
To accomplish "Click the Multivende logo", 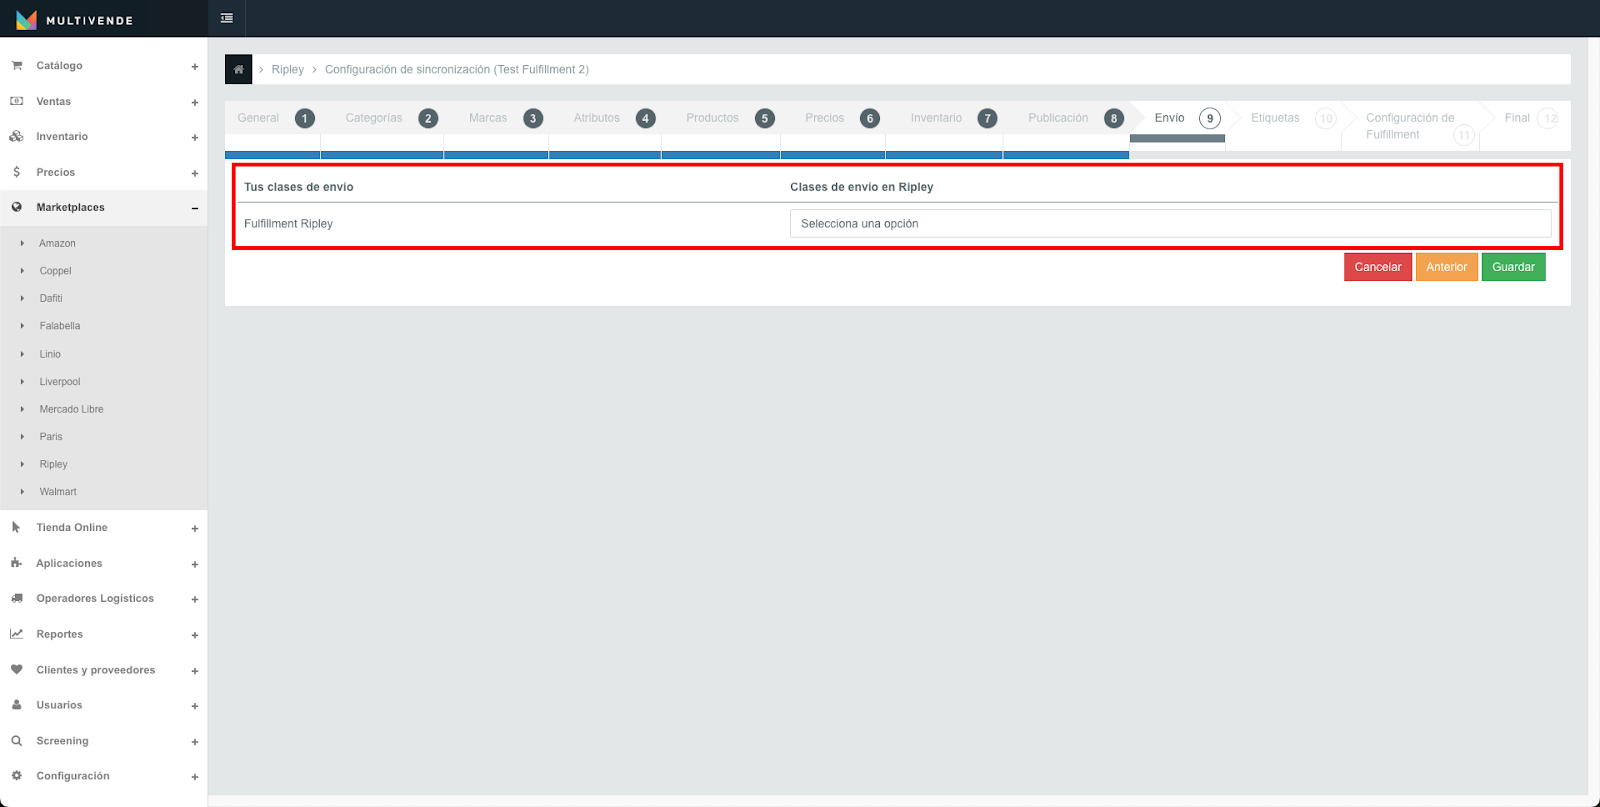I will coord(75,20).
